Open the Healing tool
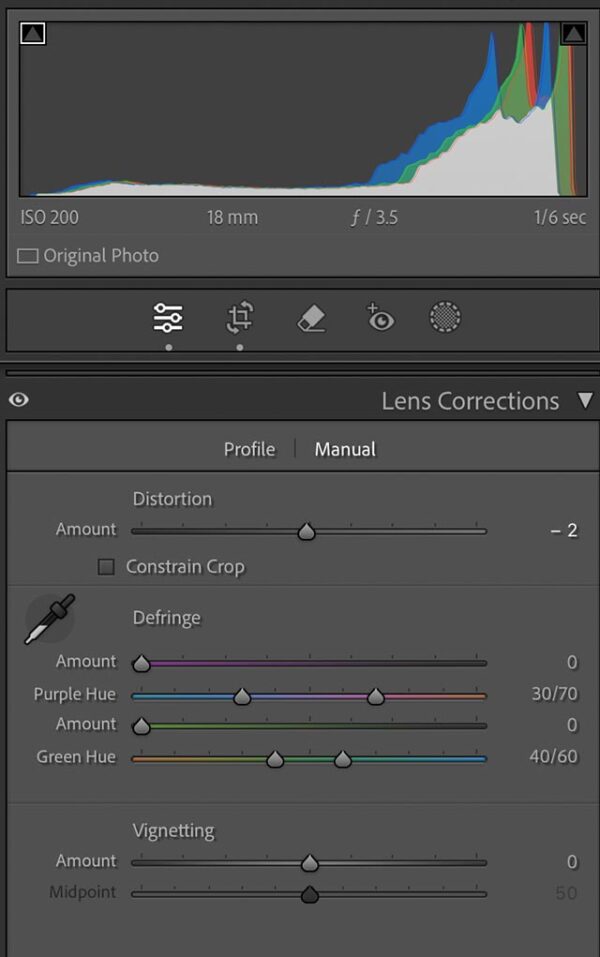 310,316
